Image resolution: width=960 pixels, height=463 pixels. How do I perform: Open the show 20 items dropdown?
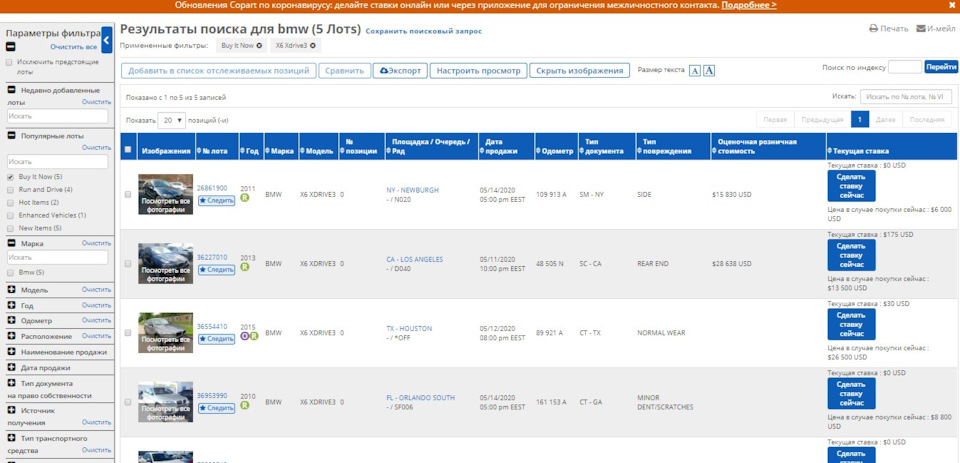[x=171, y=121]
